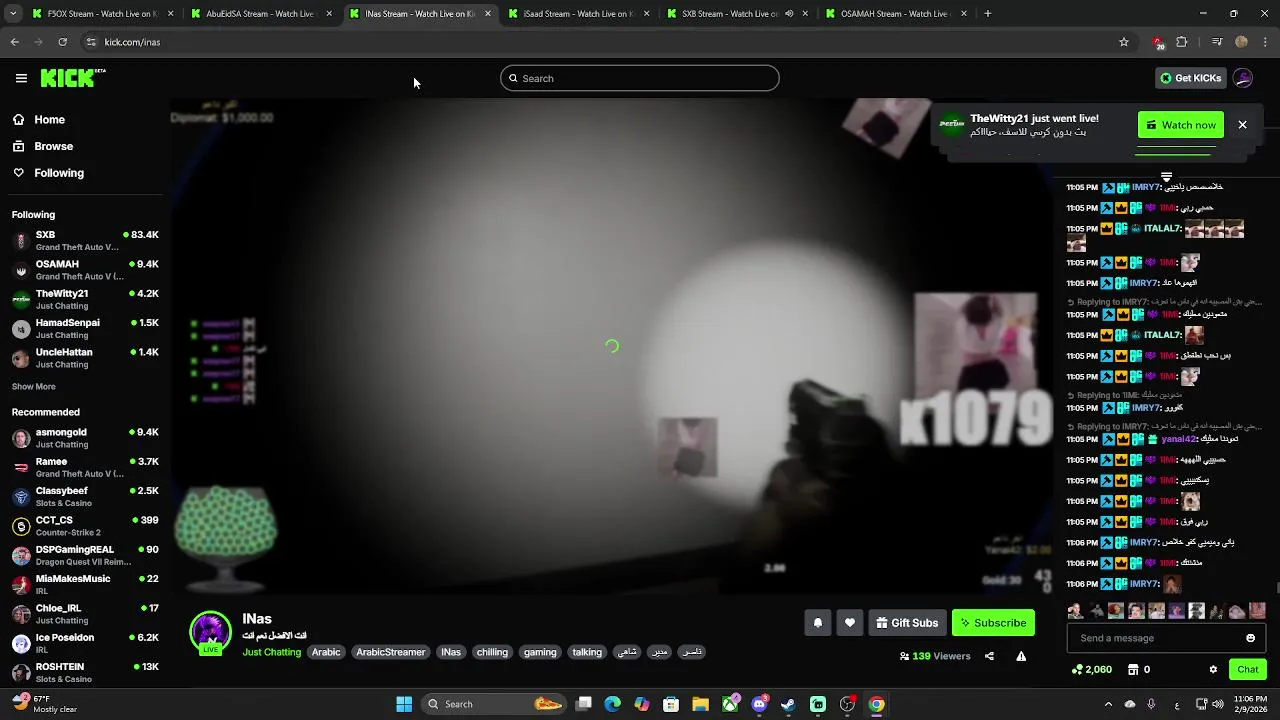This screenshot has width=1280, height=720.
Task: Switch to the SXB Stream tab
Action: click(736, 14)
